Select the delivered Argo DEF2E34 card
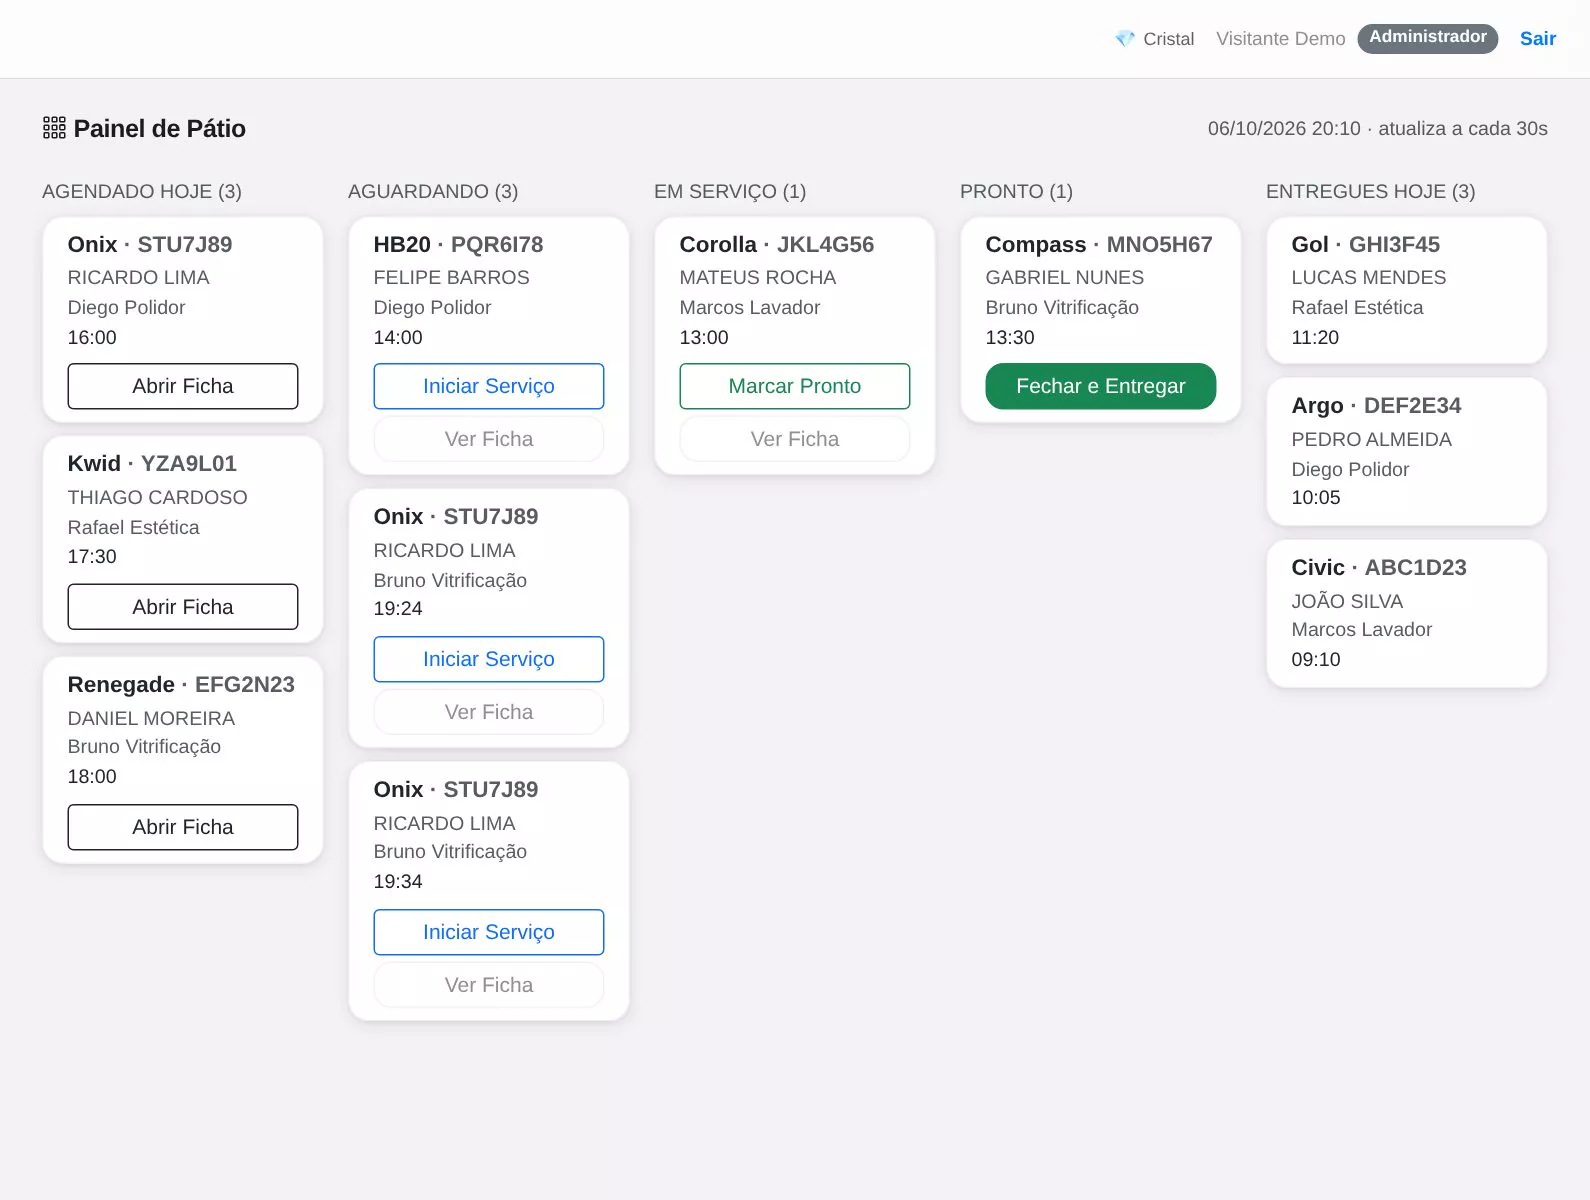1590x1200 pixels. click(1407, 452)
